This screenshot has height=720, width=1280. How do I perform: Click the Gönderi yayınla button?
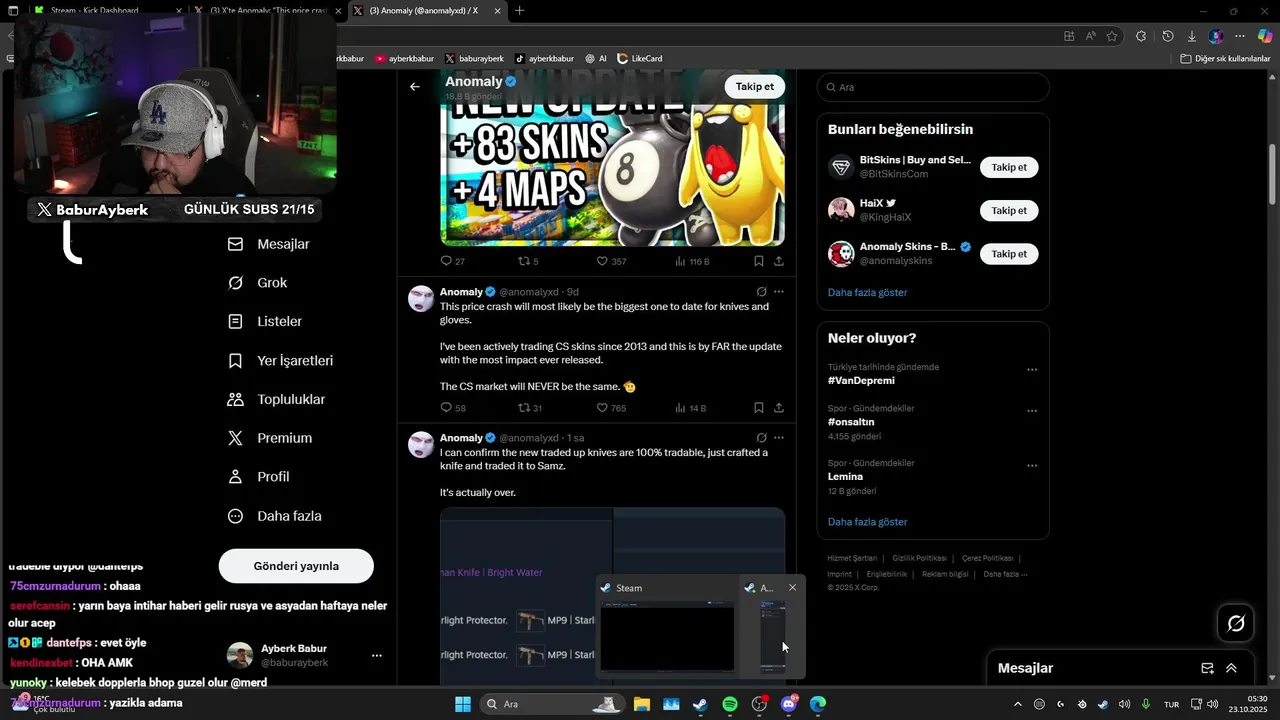[296, 566]
